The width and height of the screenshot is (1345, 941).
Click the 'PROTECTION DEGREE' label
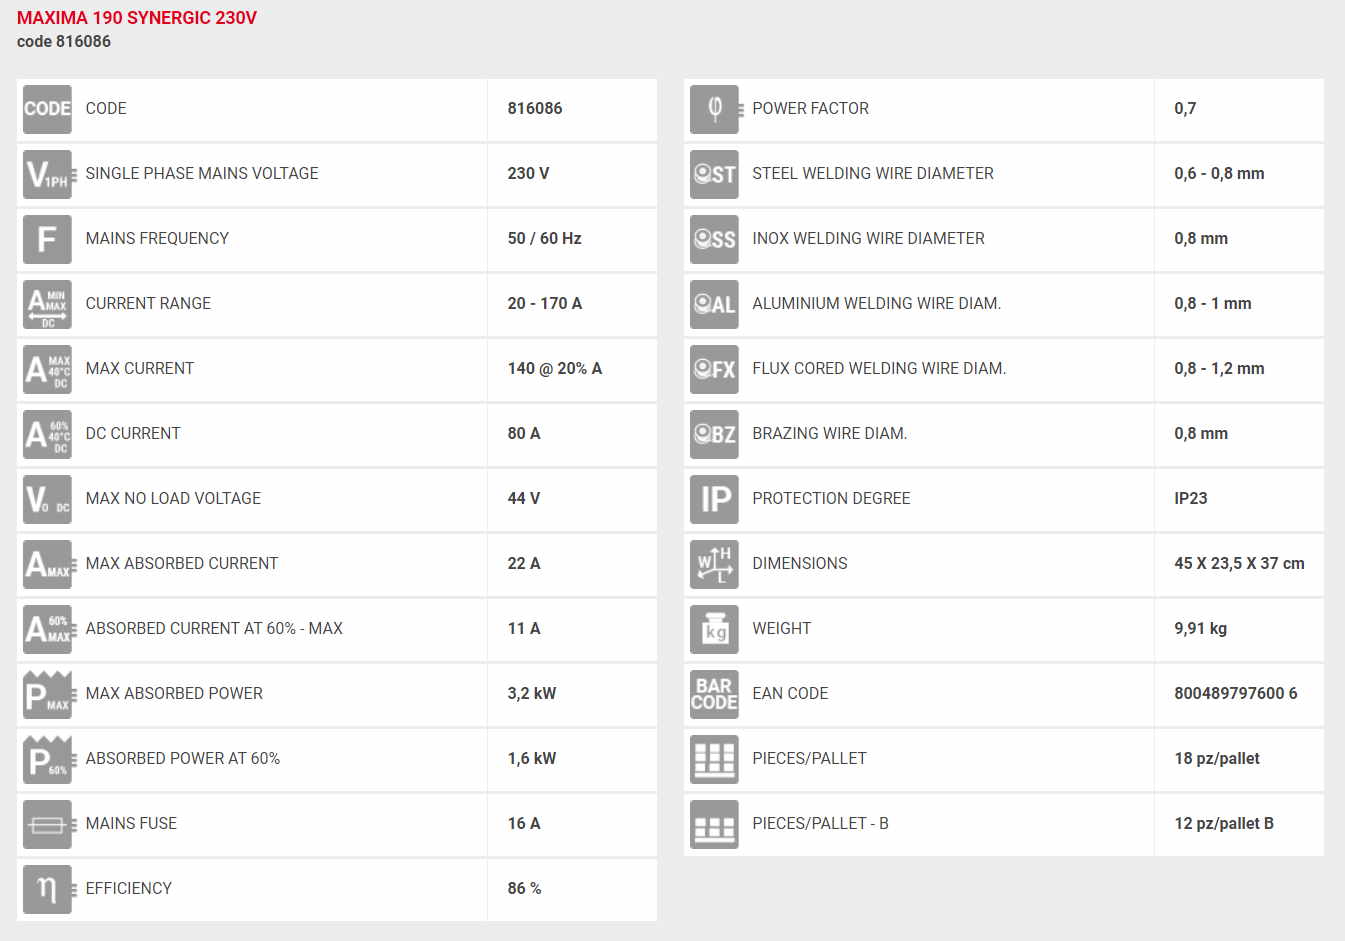coord(831,499)
